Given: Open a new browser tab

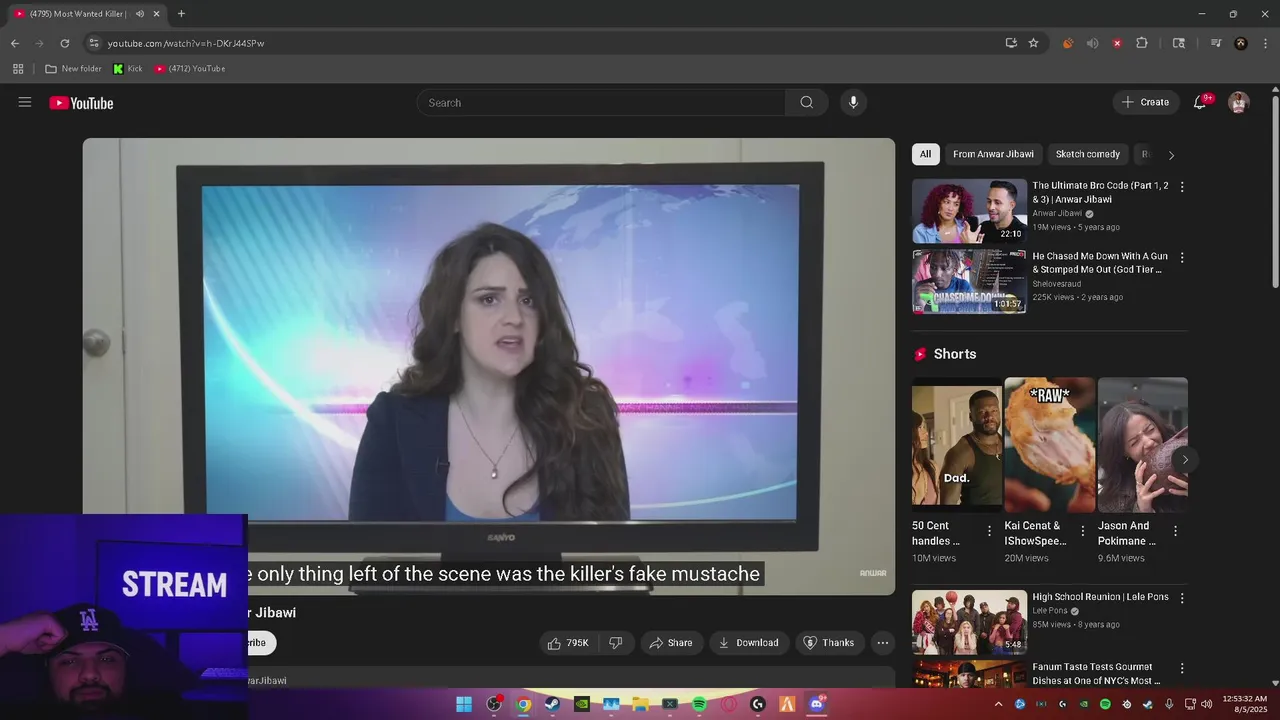Looking at the screenshot, I should [x=181, y=14].
